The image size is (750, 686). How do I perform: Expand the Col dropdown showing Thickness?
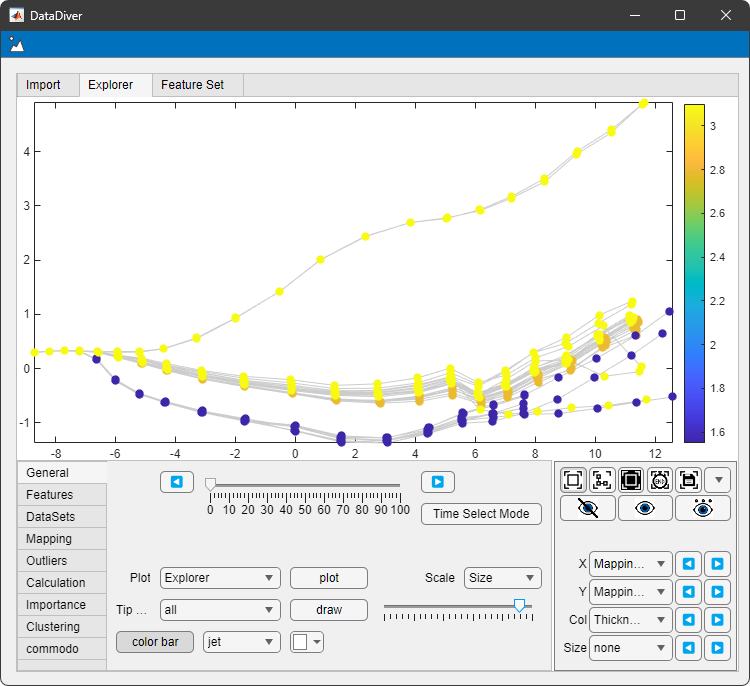coord(630,620)
